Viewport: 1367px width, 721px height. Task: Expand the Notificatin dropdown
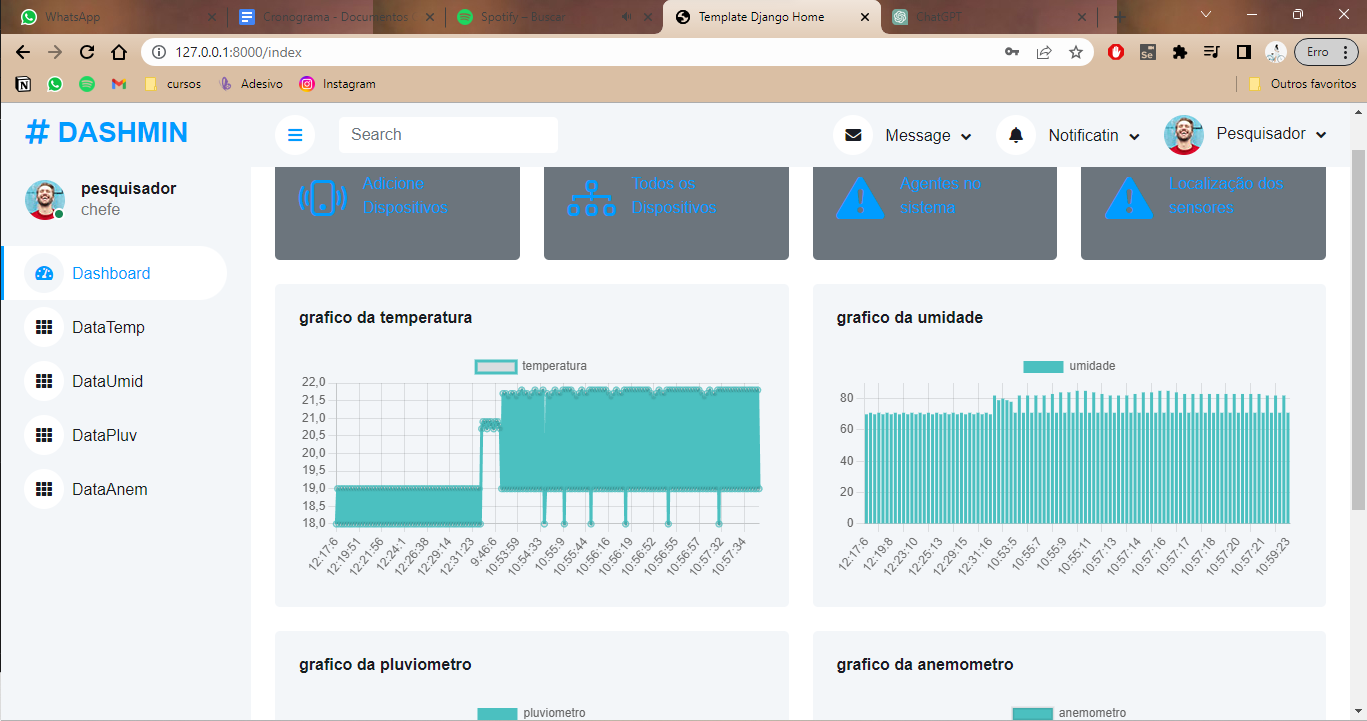point(1135,135)
